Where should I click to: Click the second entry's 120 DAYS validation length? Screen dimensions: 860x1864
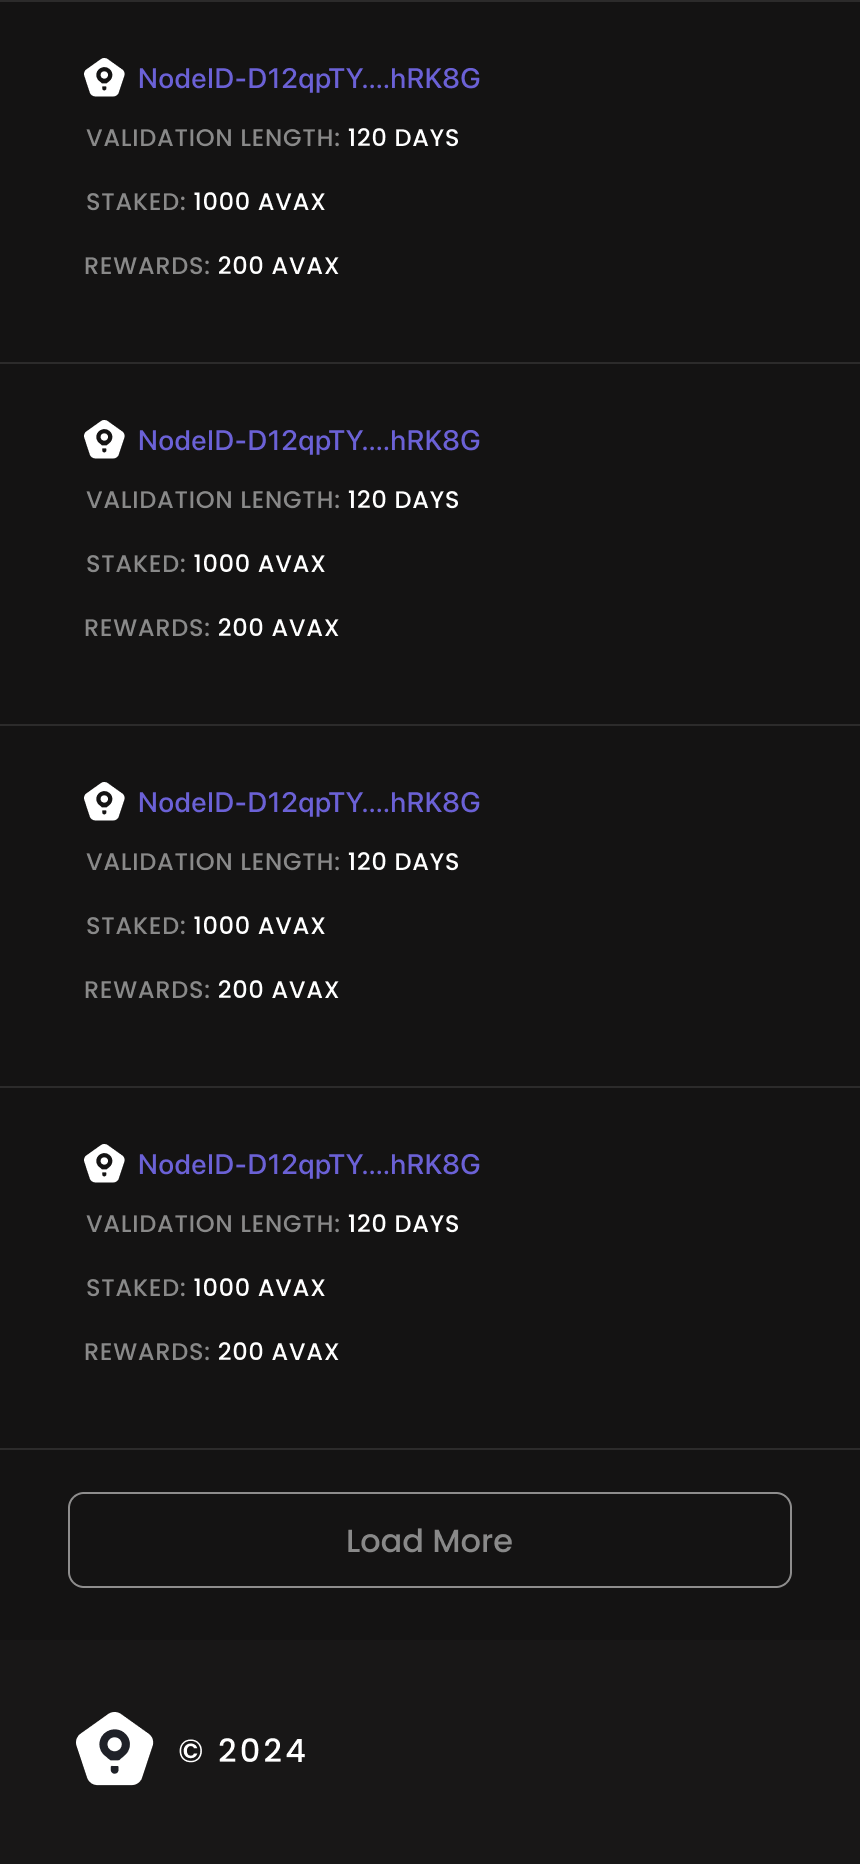(x=403, y=500)
